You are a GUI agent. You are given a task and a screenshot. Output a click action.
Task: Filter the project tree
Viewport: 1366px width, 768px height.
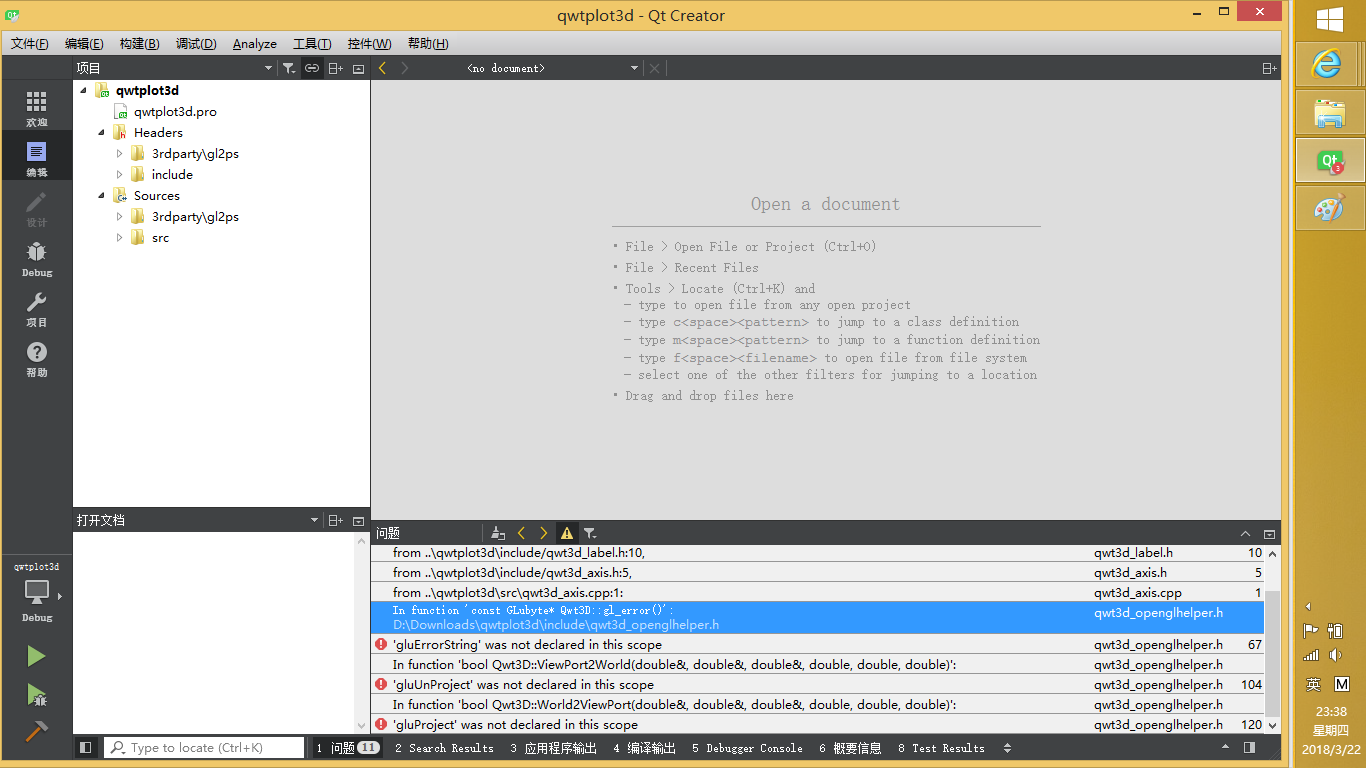[x=289, y=68]
